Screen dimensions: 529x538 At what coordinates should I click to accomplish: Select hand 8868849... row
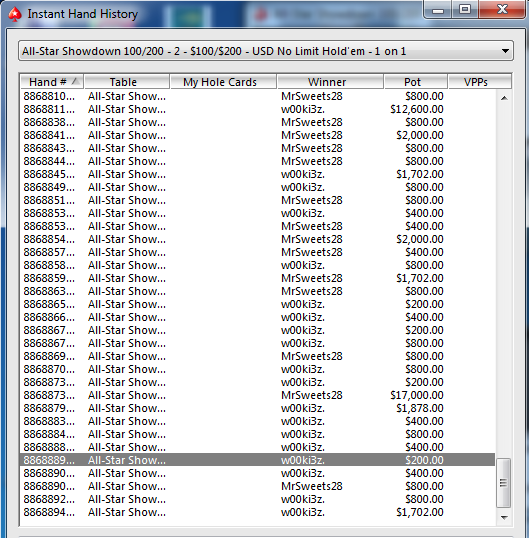[257, 187]
